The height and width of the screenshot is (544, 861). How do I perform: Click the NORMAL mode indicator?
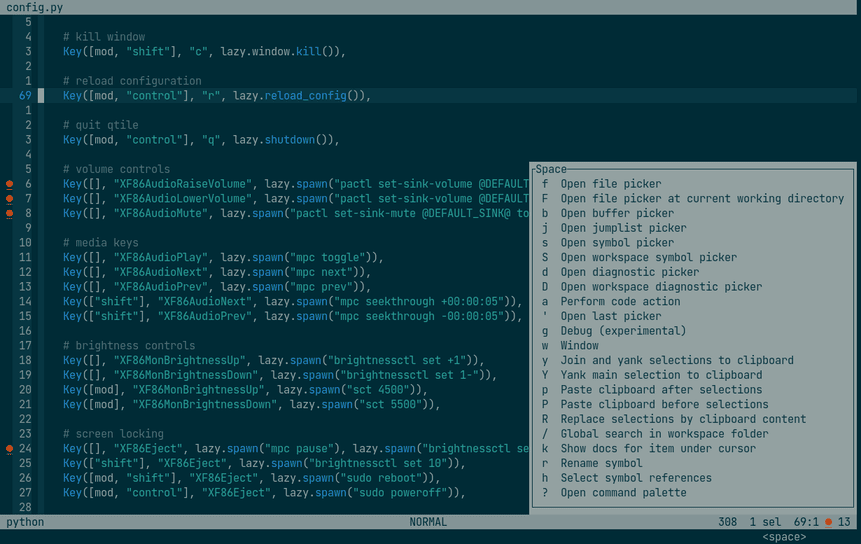[428, 522]
